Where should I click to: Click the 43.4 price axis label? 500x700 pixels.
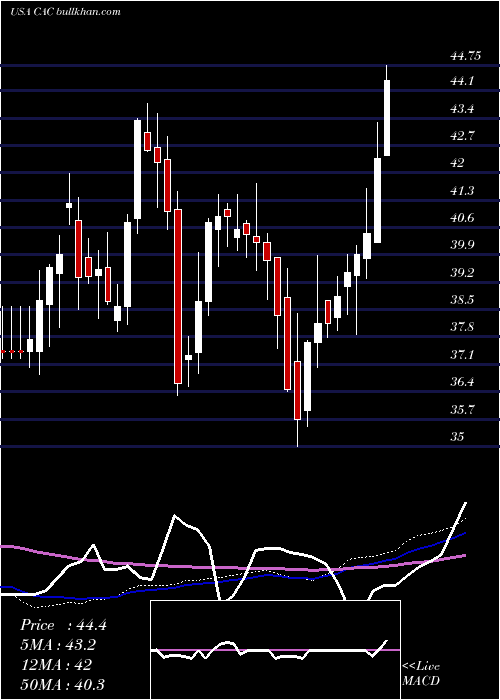tap(462, 109)
